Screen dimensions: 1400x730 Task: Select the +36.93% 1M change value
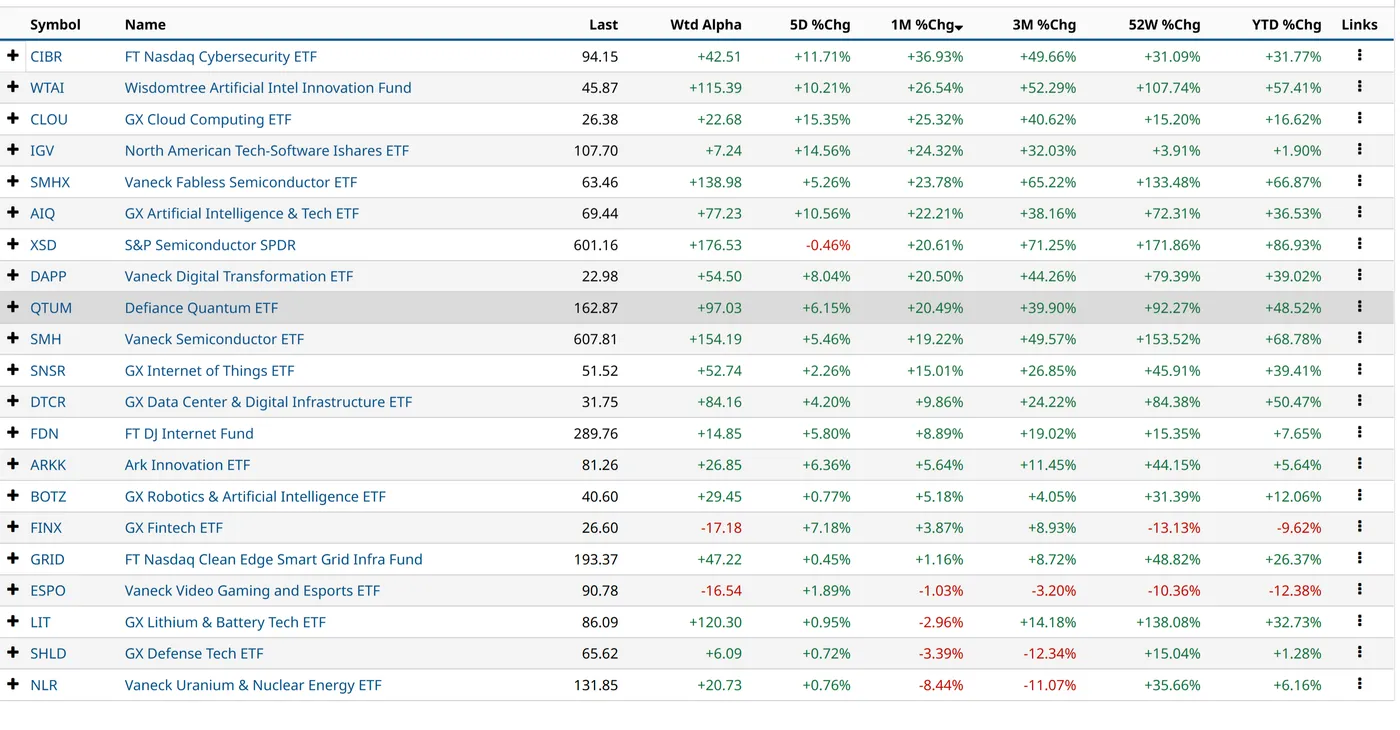[935, 56]
